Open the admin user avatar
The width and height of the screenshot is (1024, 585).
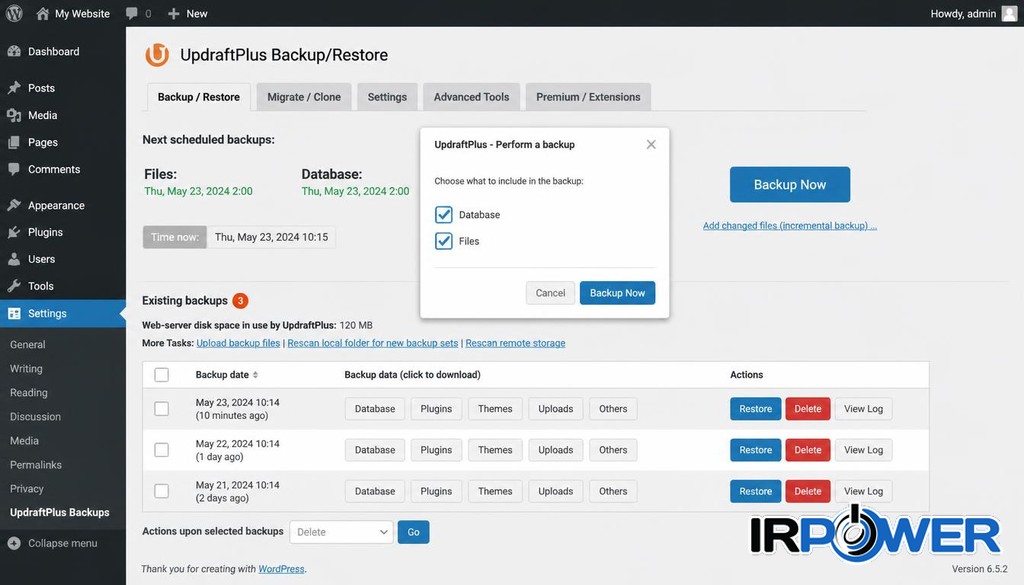[1010, 13]
